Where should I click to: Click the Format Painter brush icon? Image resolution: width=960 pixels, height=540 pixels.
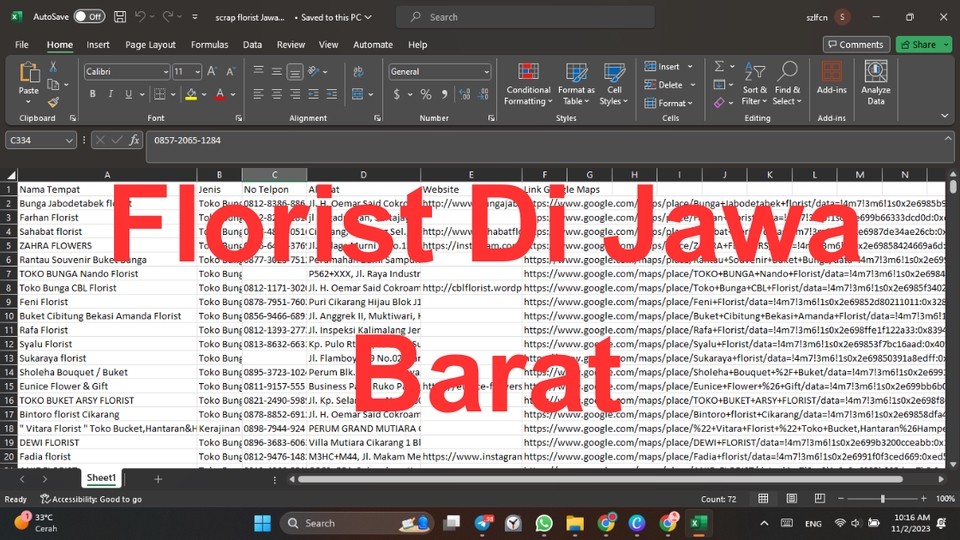tap(53, 102)
